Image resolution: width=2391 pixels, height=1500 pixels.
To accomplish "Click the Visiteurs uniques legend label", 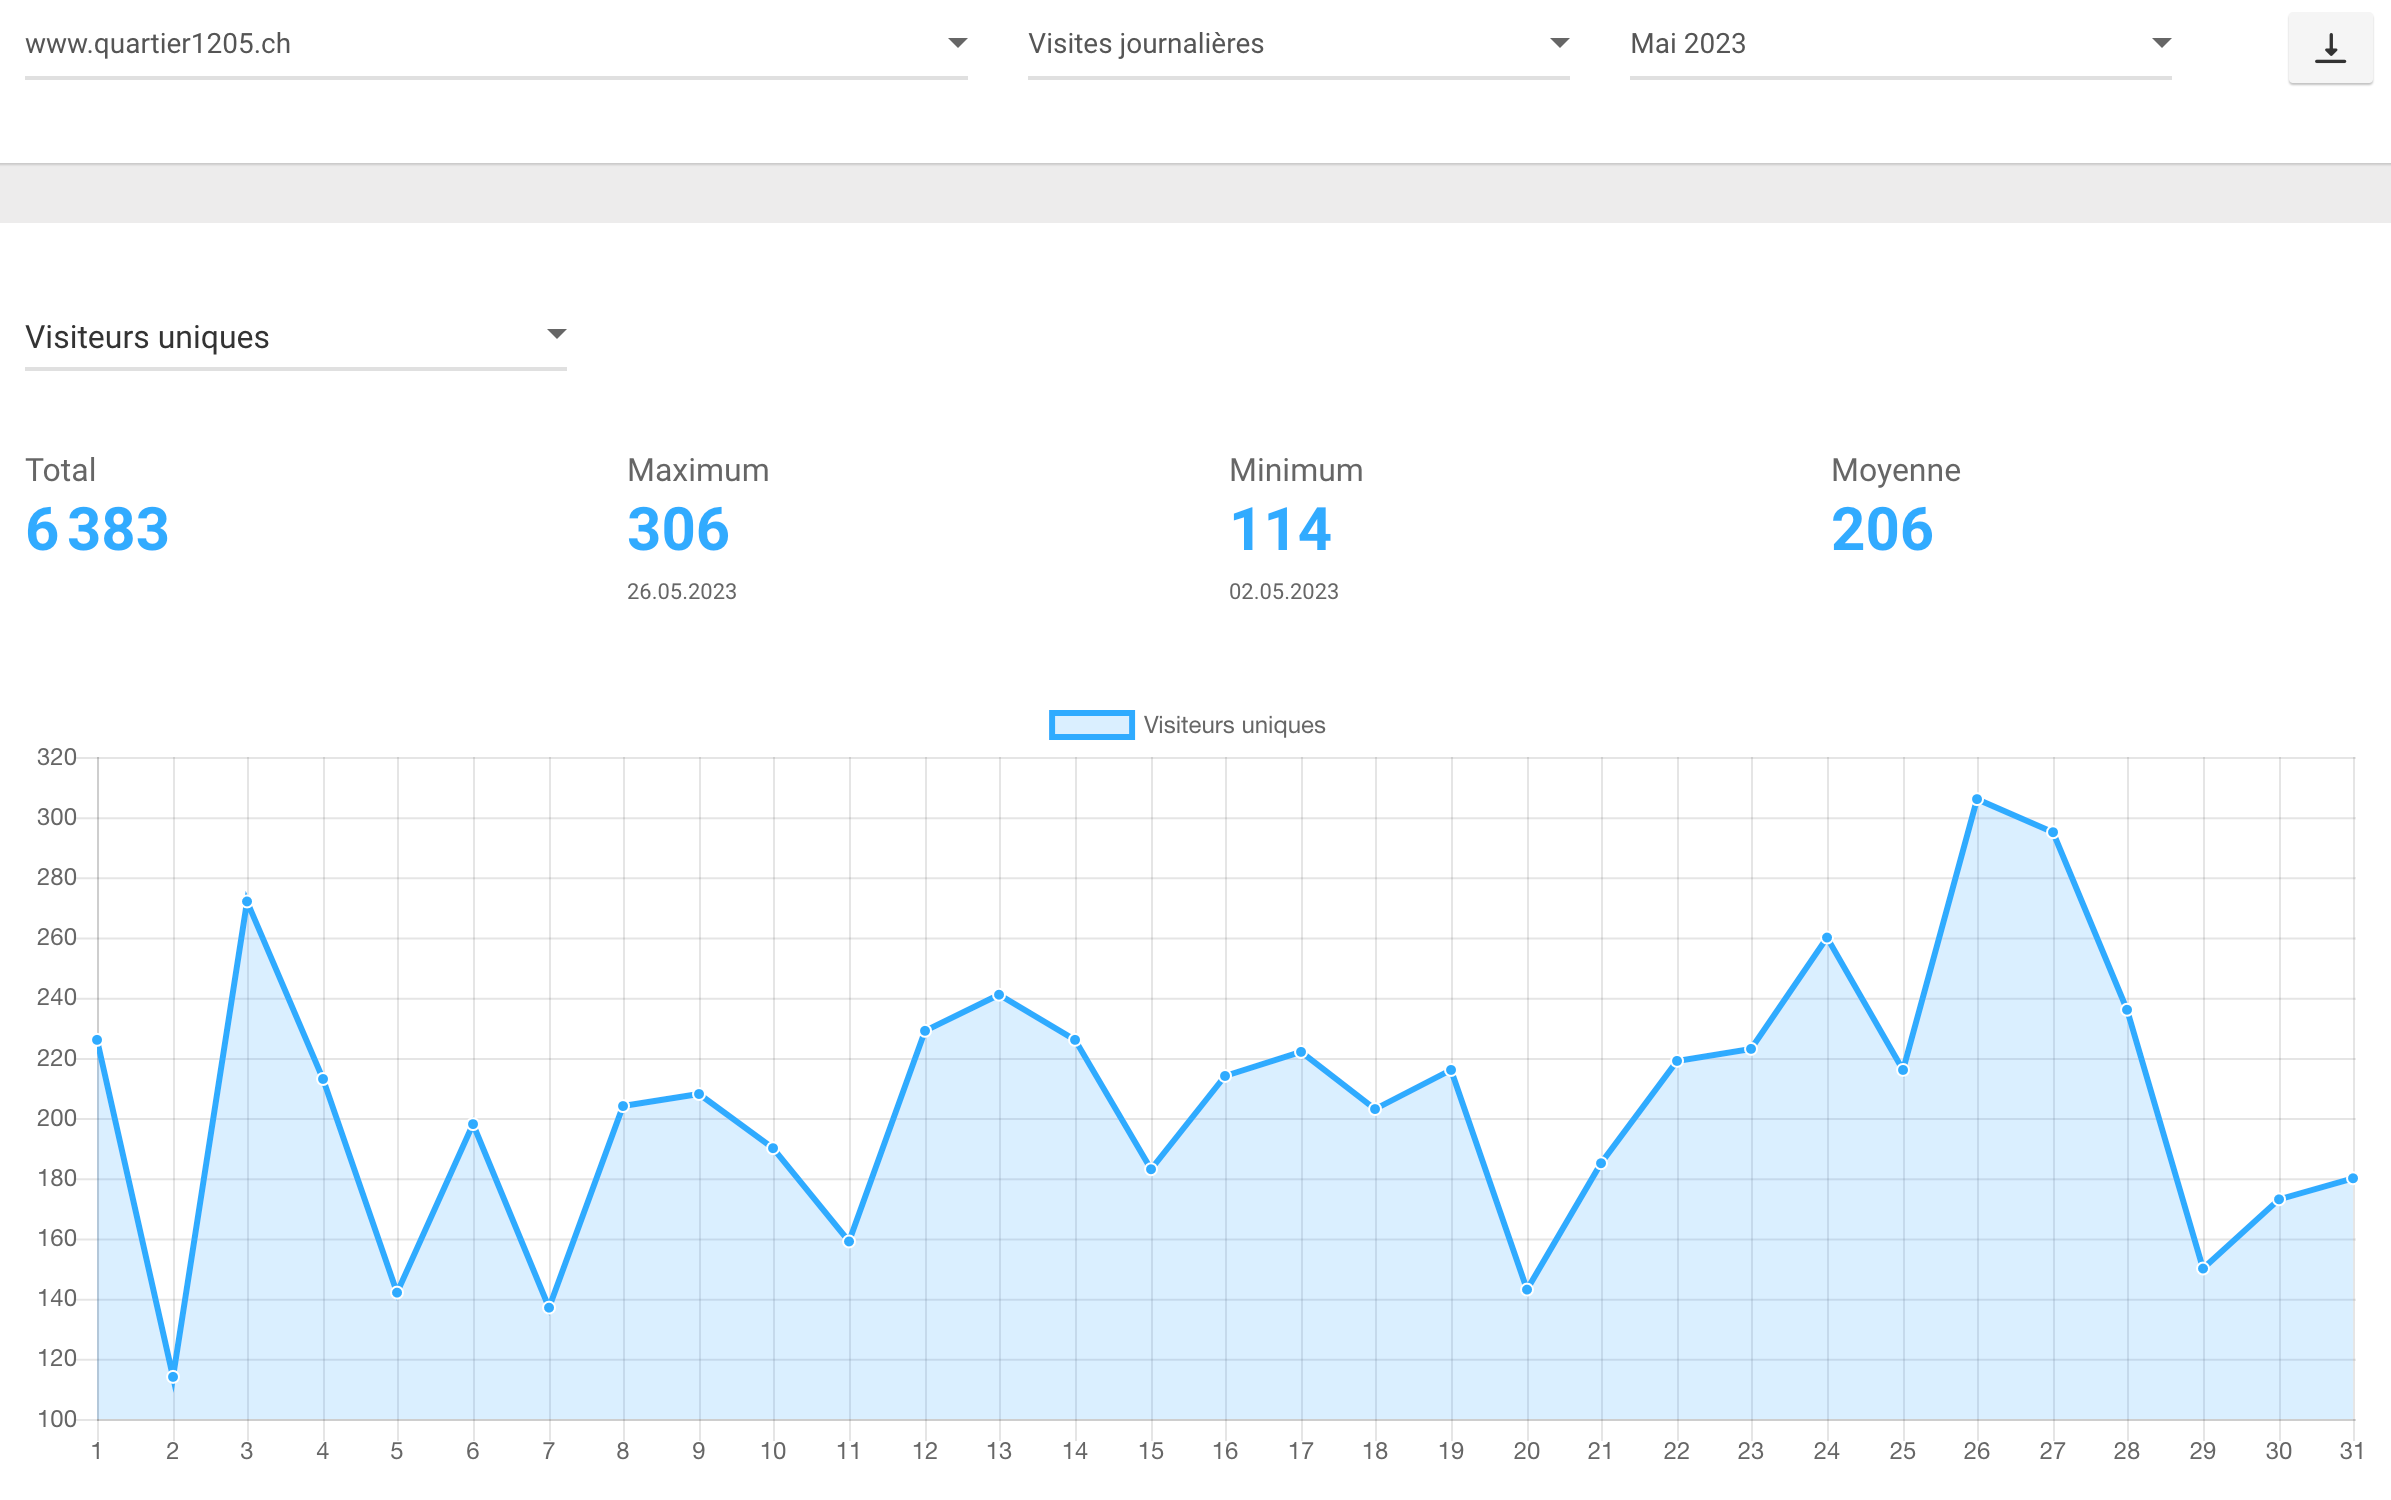I will tap(1234, 725).
